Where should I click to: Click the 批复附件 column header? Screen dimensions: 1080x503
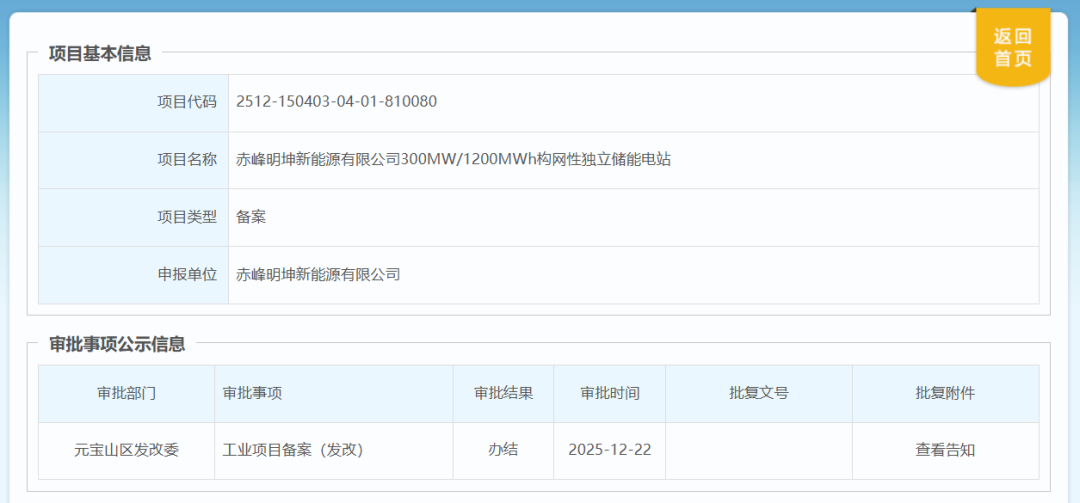[944, 393]
